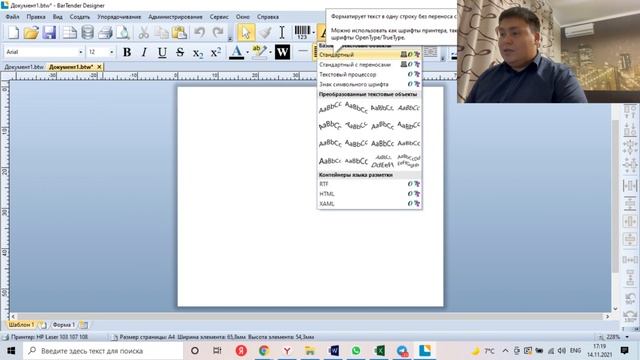Open the Упорядочивание menu

119,17
